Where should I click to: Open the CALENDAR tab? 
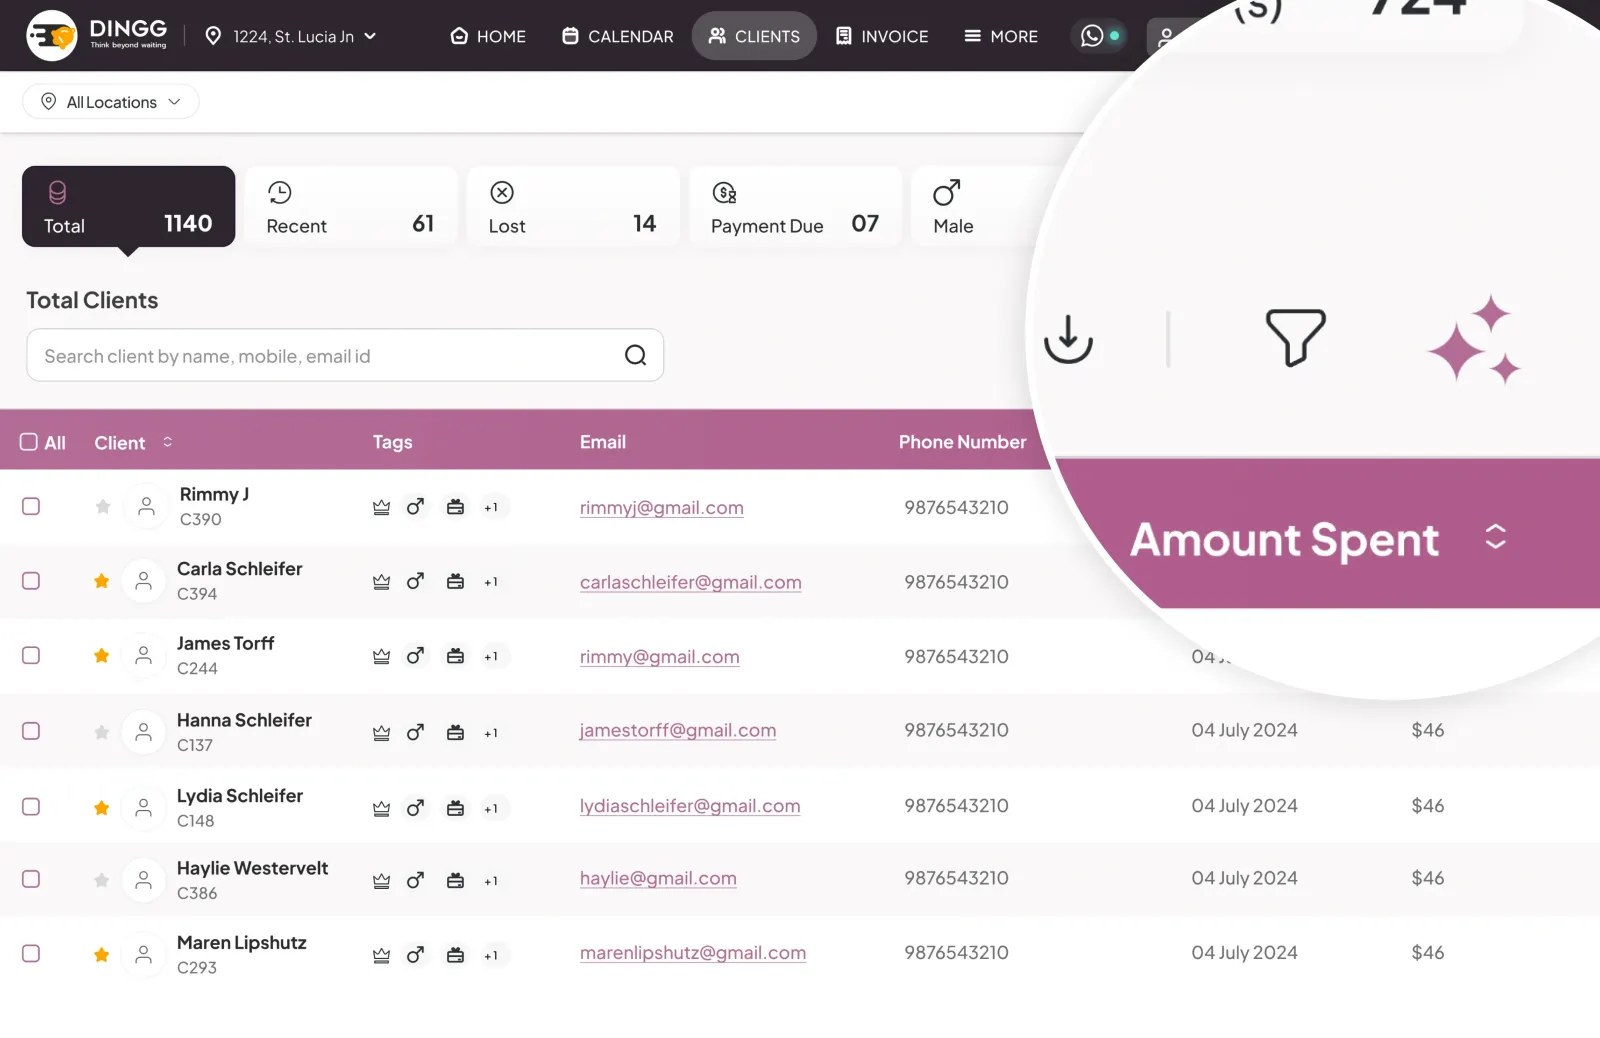tap(618, 36)
